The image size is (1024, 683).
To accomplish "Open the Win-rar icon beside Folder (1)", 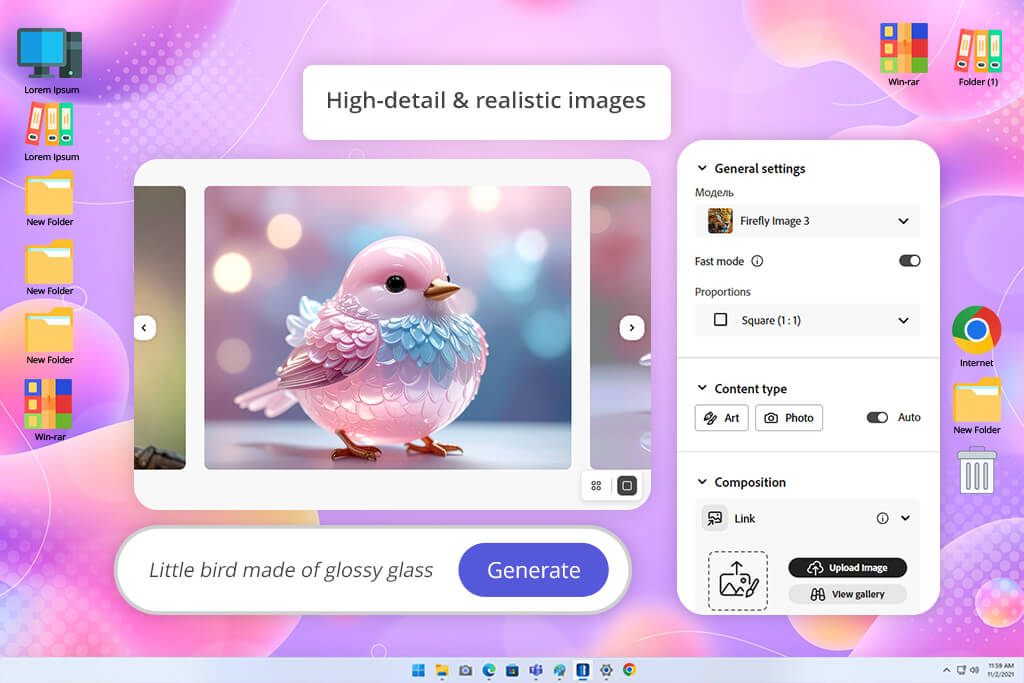I will point(904,56).
